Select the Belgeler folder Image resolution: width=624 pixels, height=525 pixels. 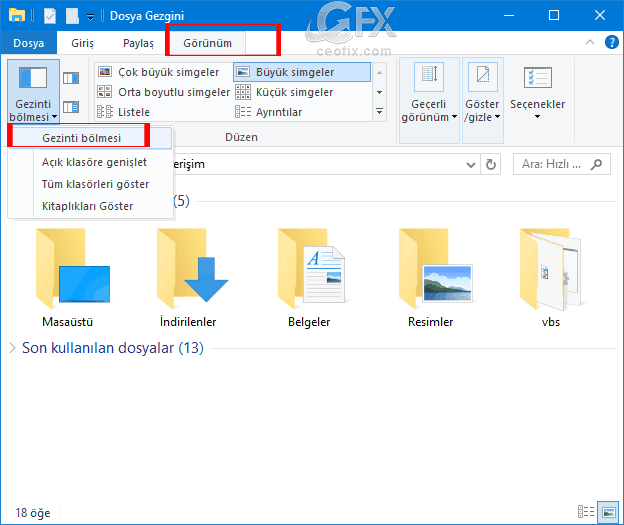click(310, 278)
